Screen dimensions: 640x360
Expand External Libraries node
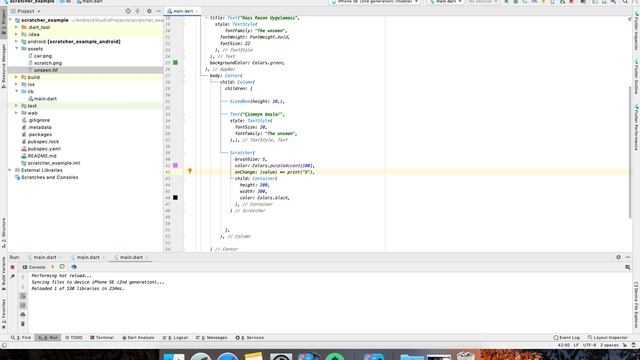pos(10,170)
